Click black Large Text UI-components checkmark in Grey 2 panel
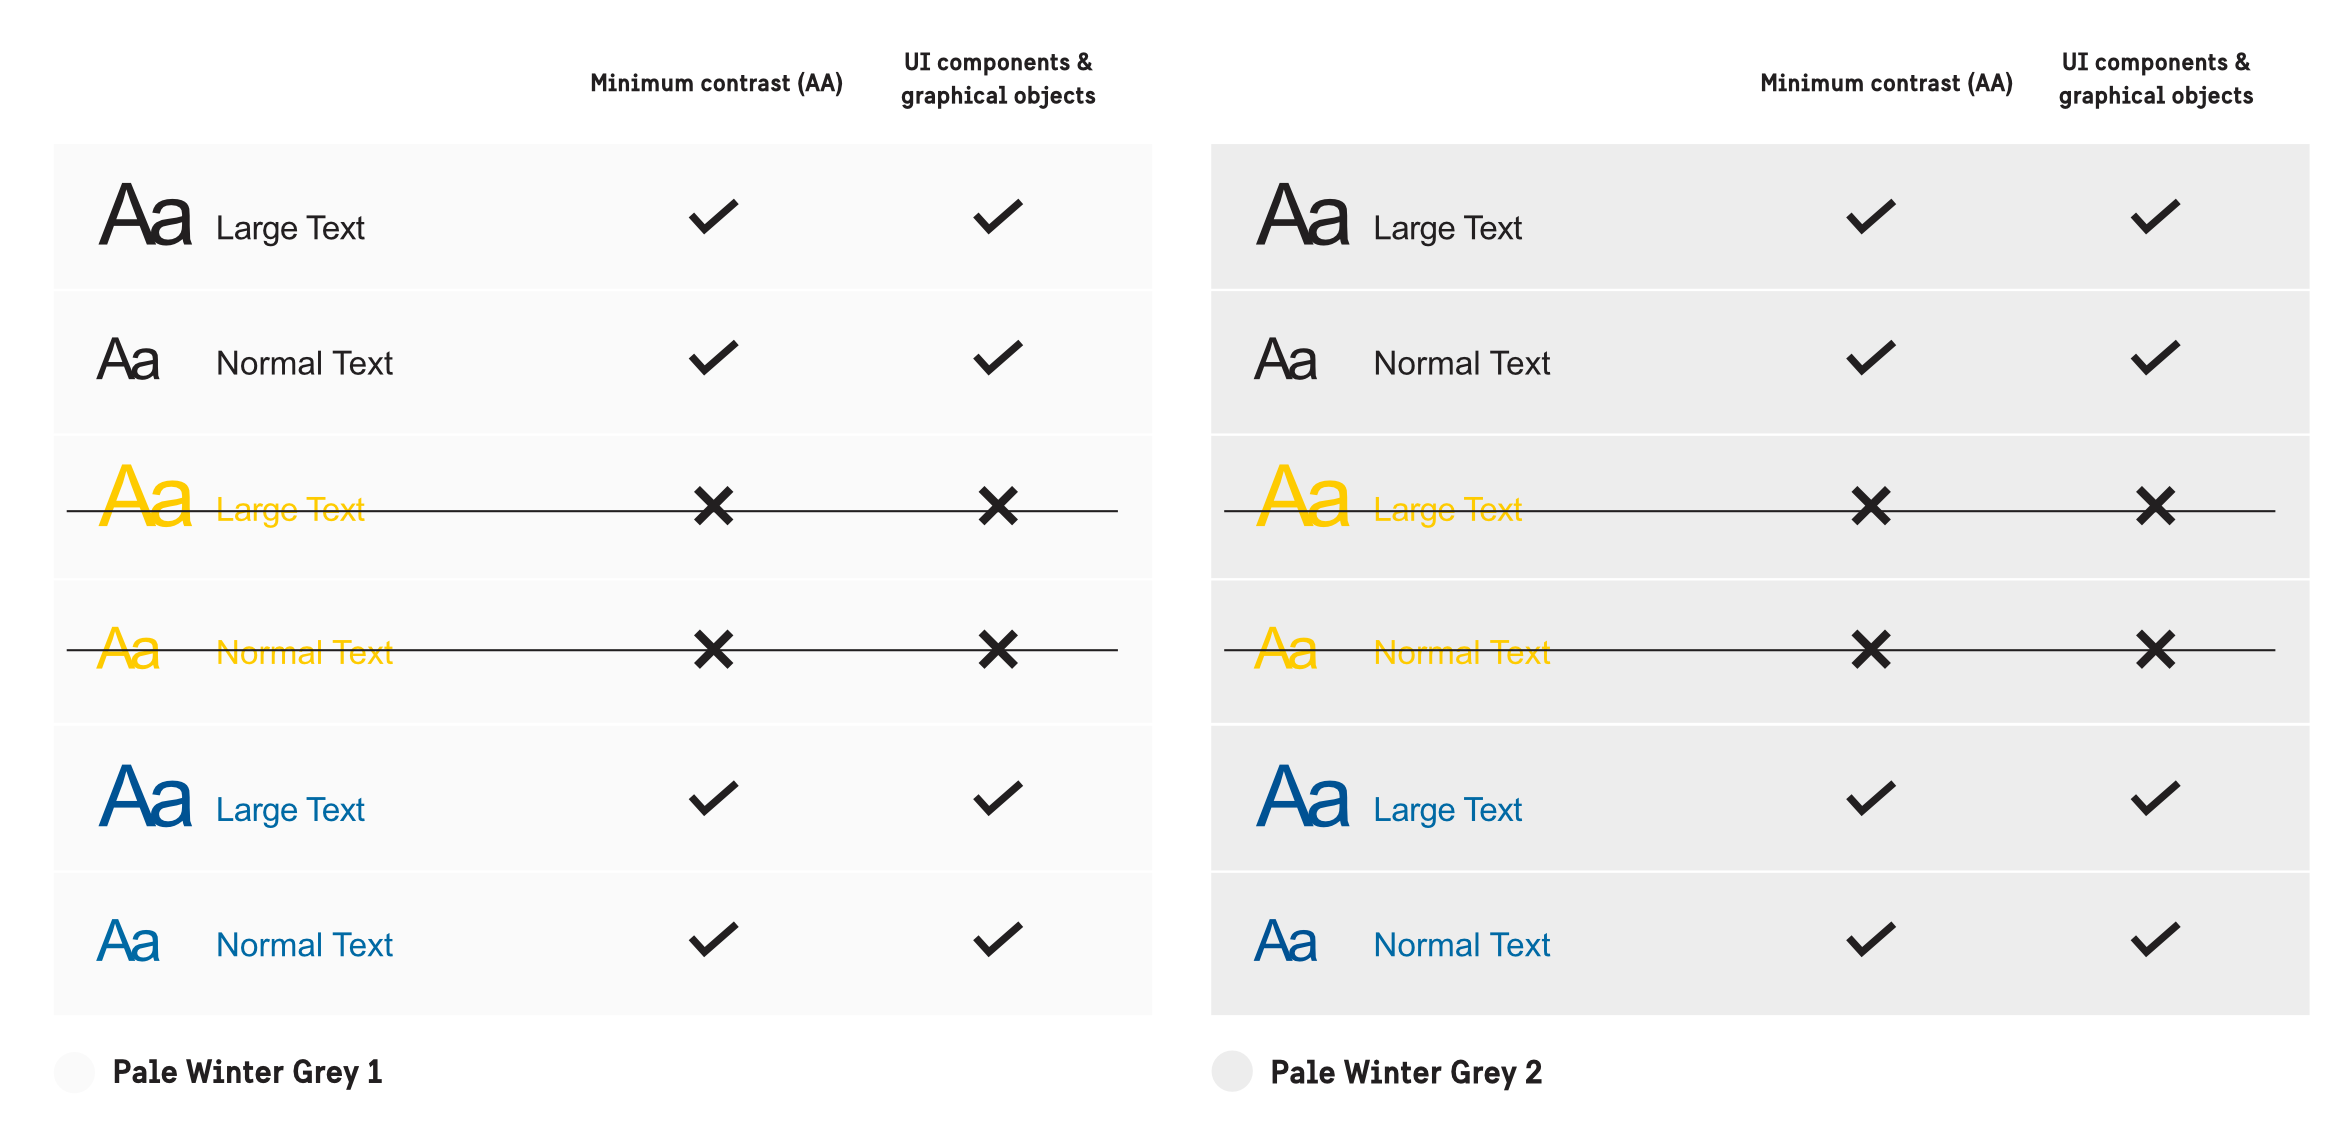 tap(2155, 216)
